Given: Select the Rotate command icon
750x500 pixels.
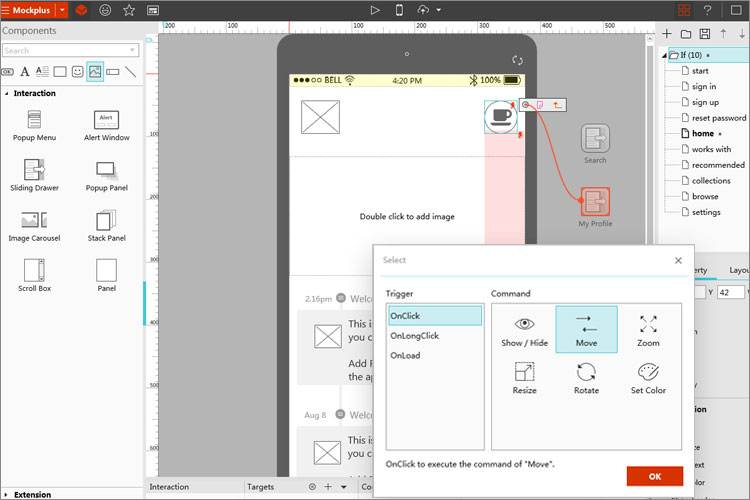Looking at the screenshot, I should [x=586, y=378].
